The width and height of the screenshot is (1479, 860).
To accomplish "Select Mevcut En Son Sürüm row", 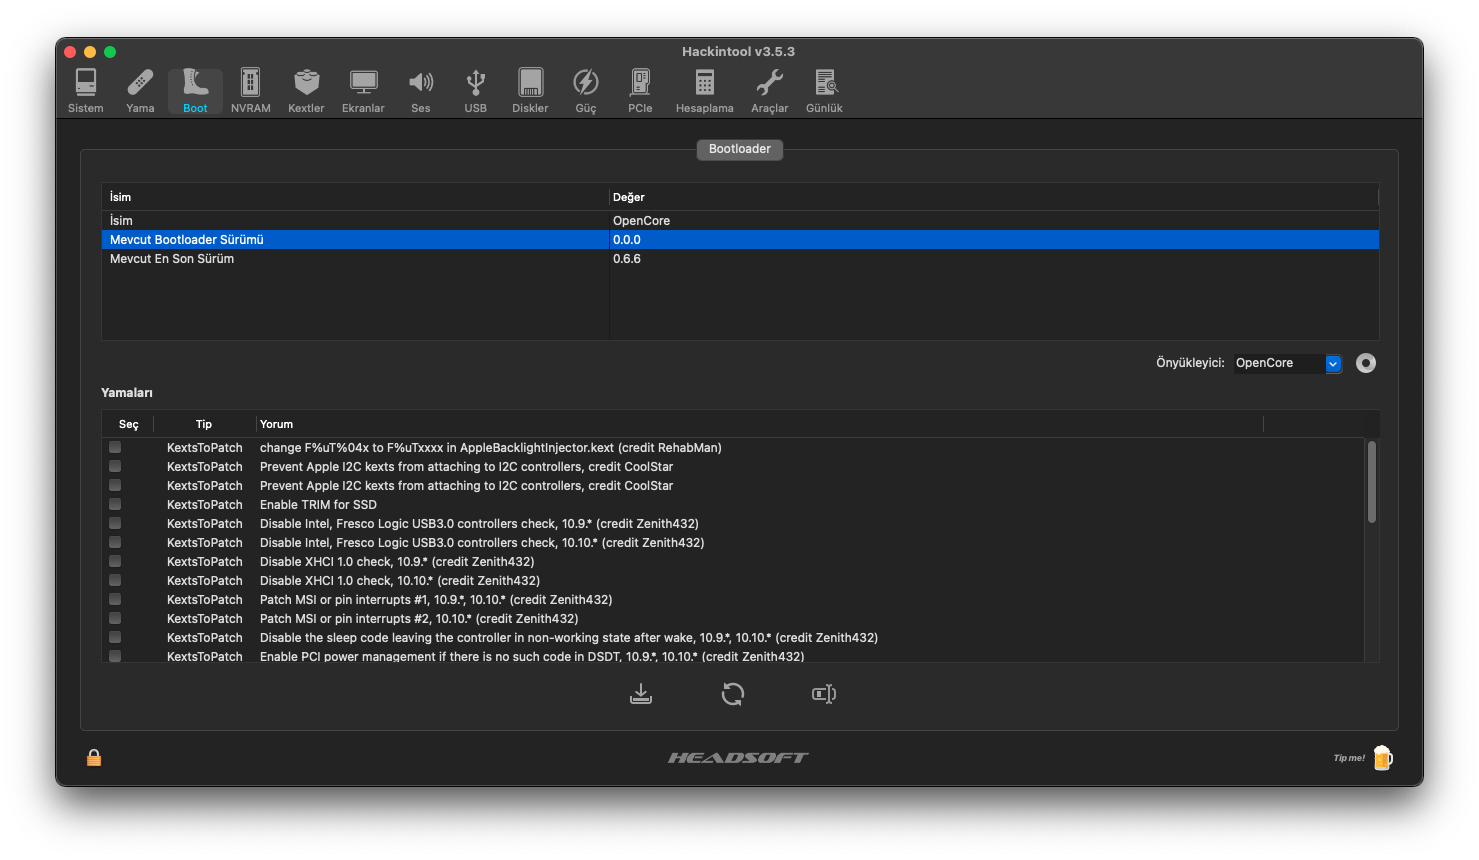I will click(x=740, y=259).
